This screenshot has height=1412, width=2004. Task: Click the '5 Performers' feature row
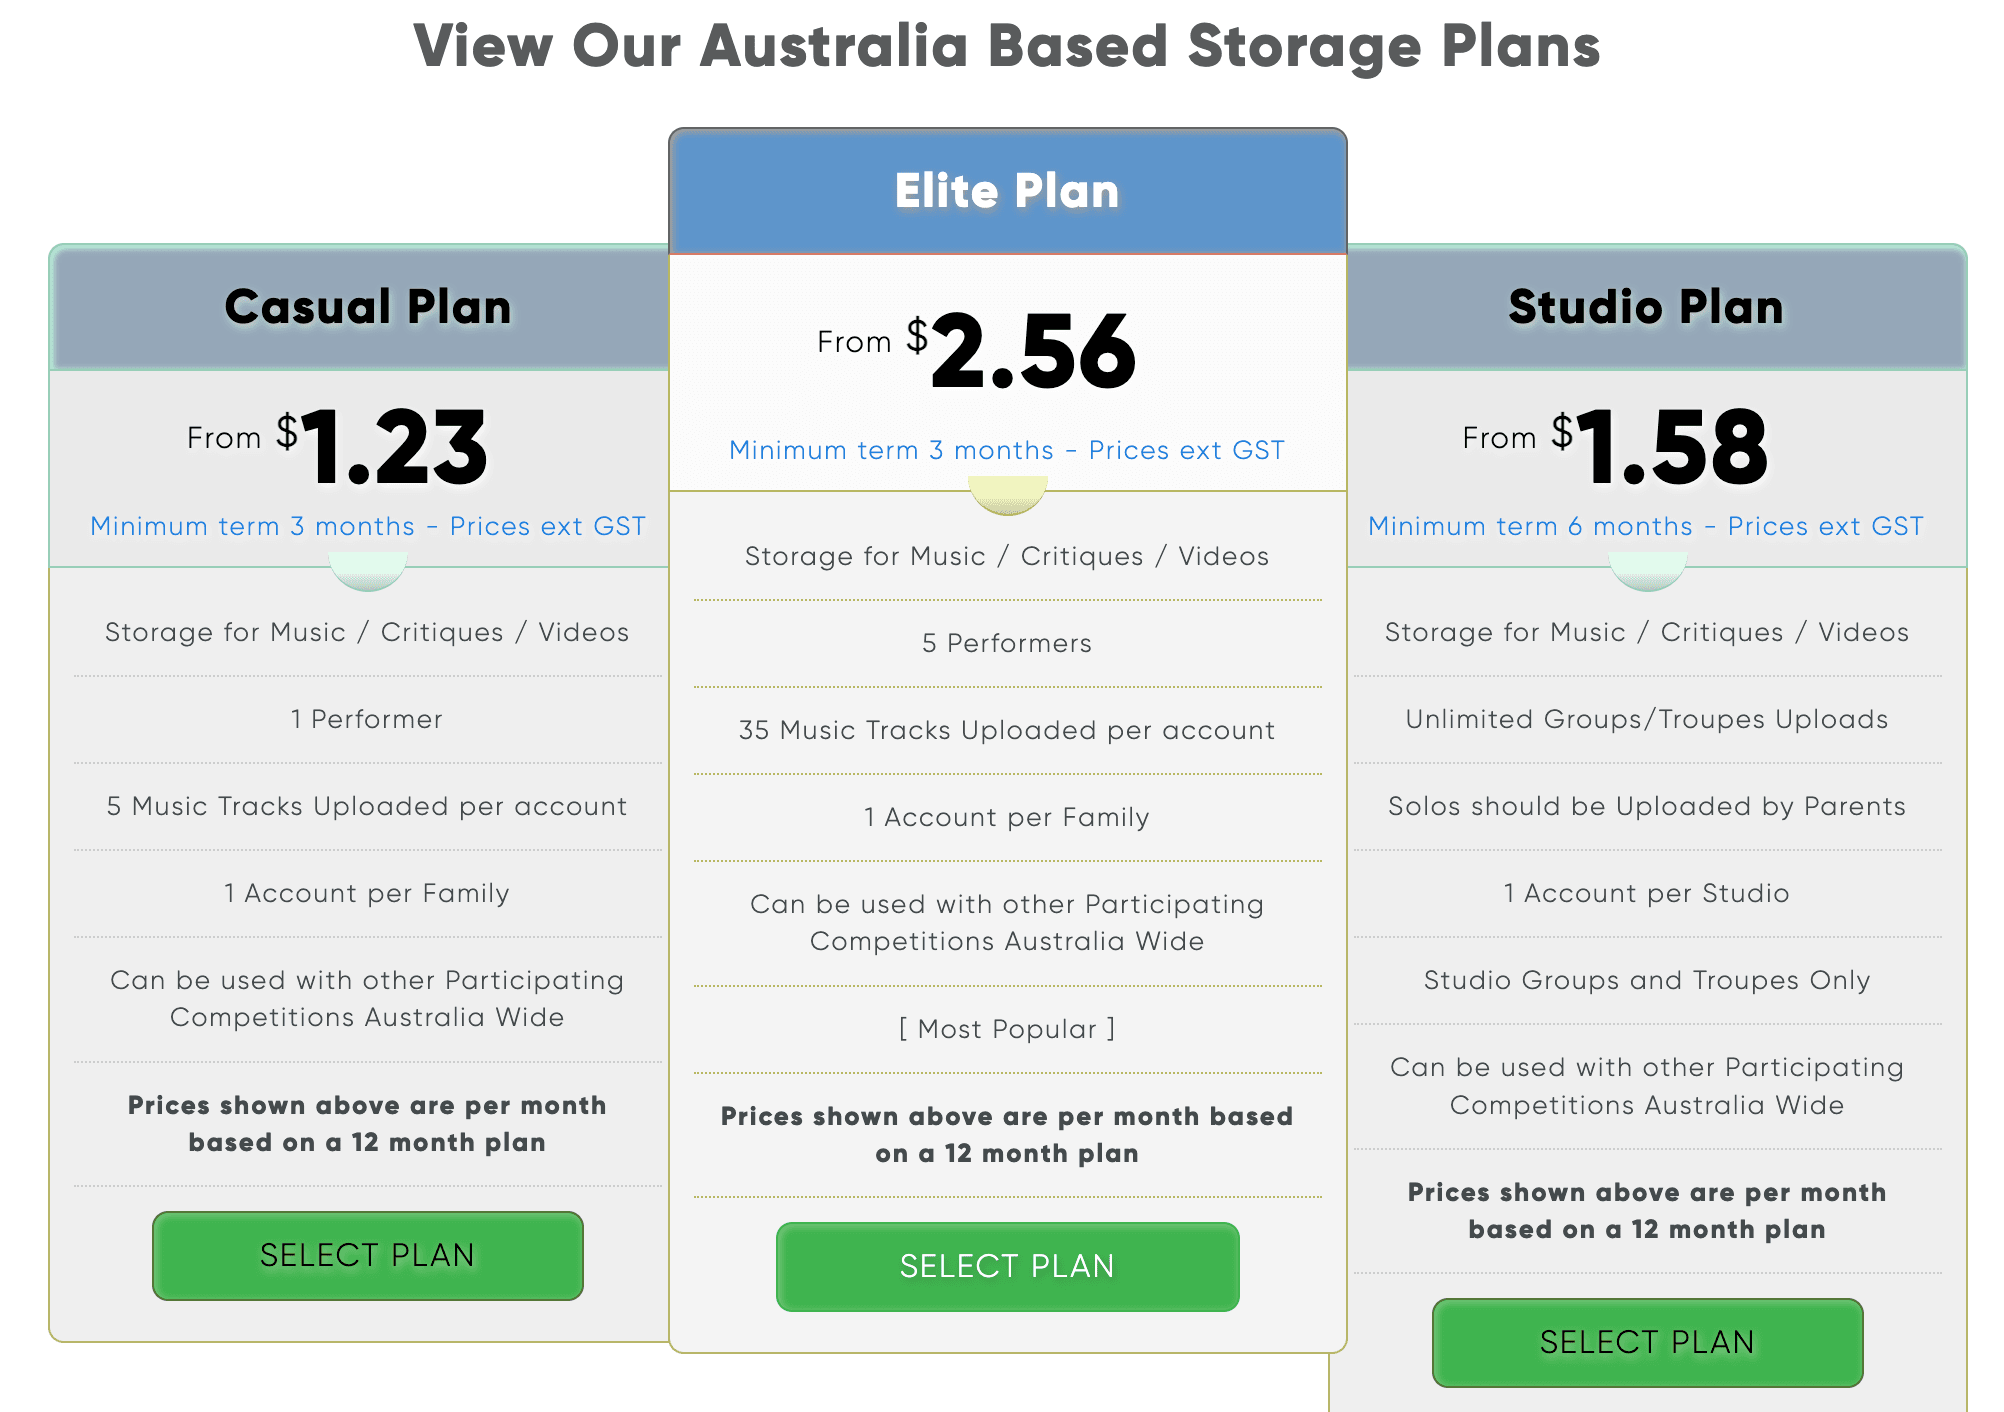pos(1007,643)
